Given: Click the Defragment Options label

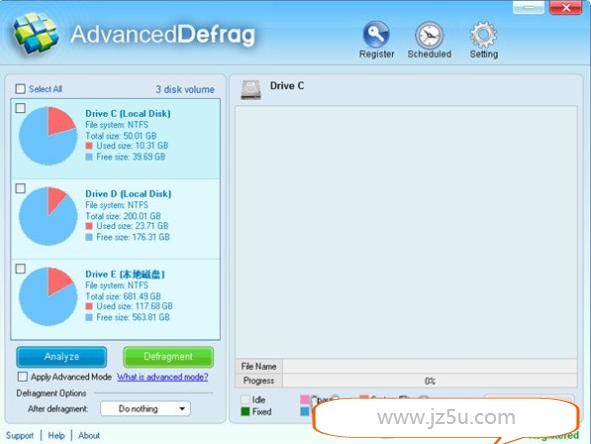Looking at the screenshot, I should (51, 393).
